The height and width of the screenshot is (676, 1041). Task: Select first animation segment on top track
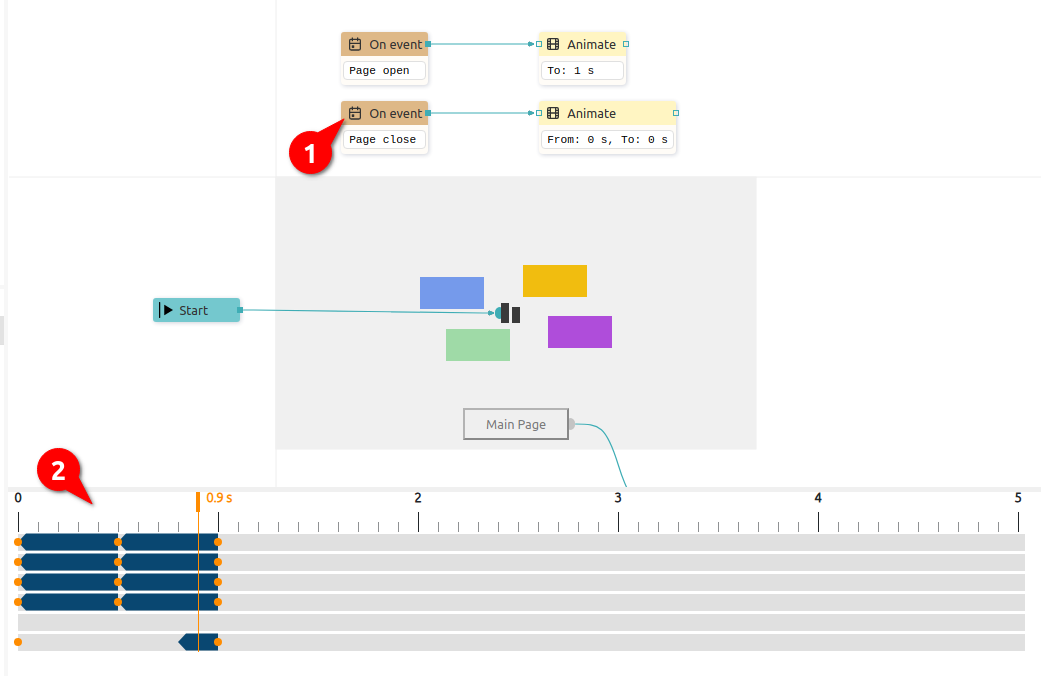point(68,543)
